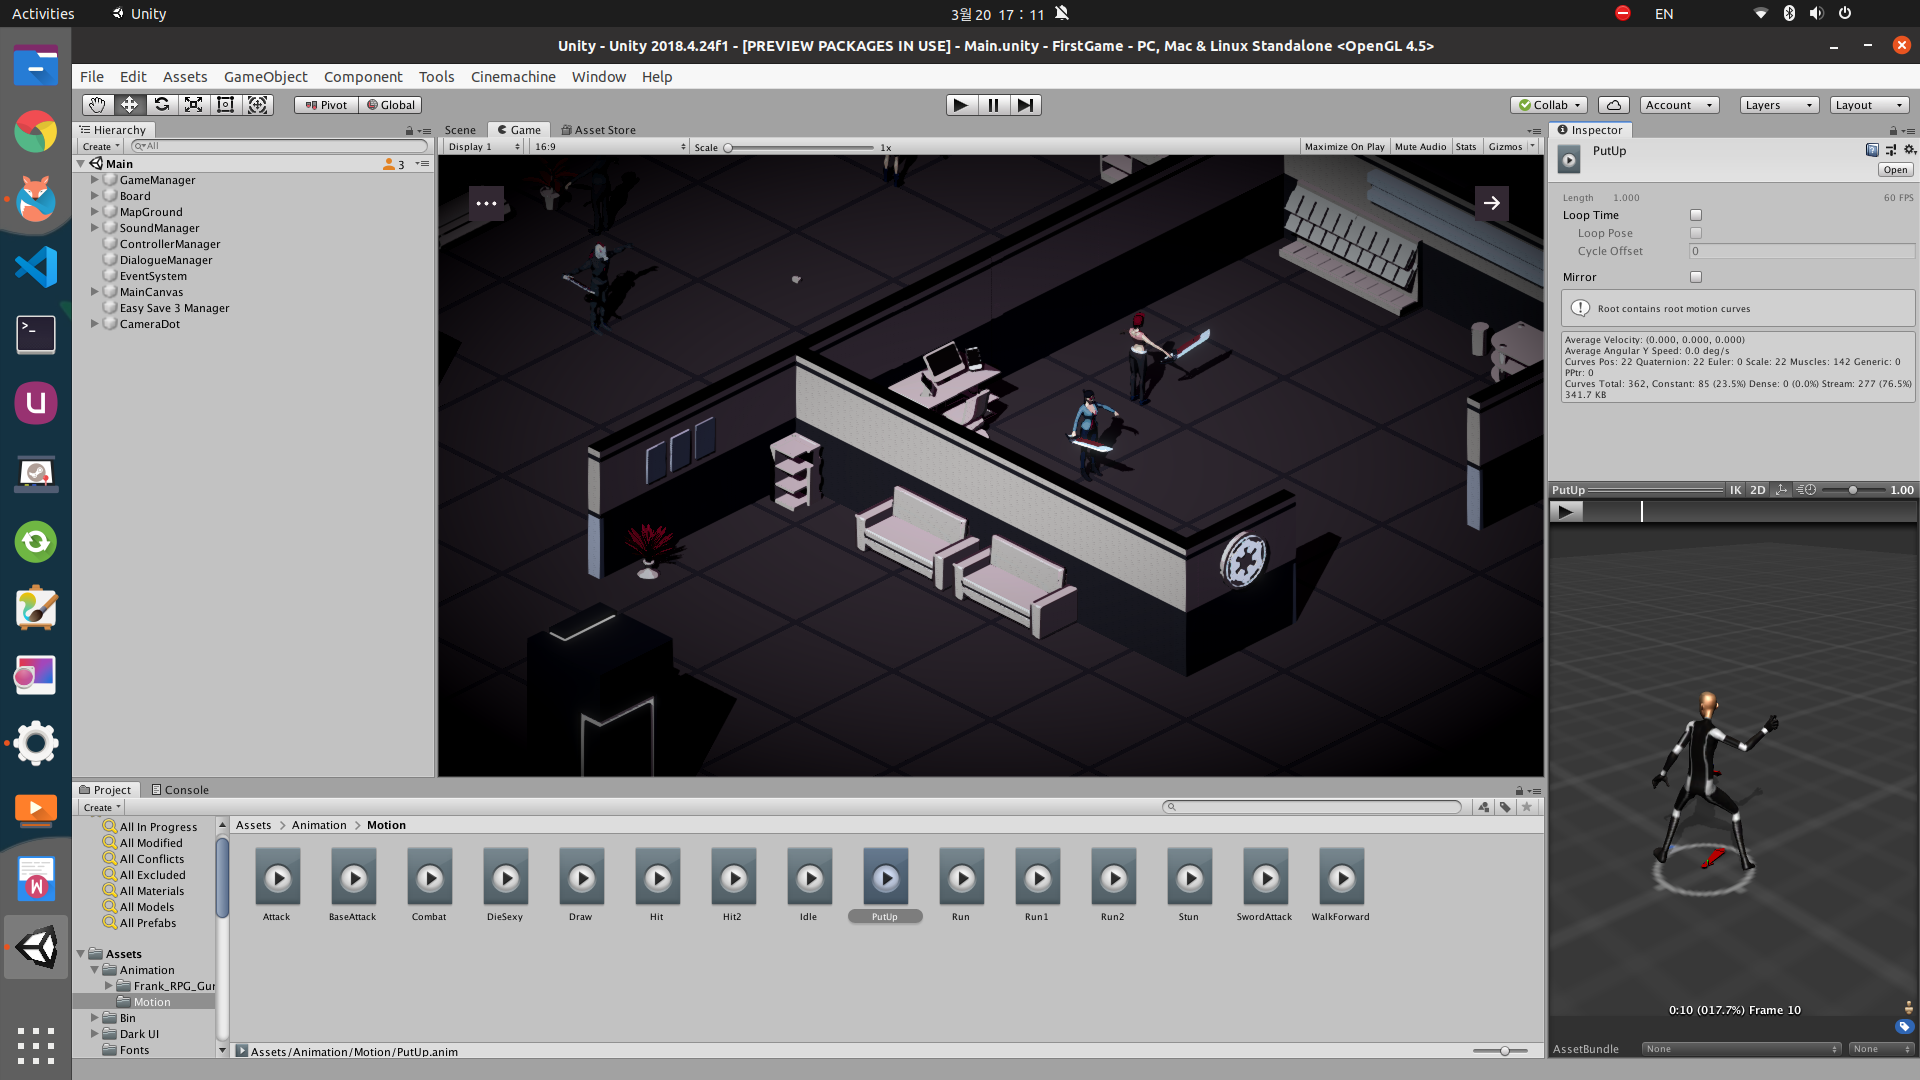This screenshot has width=1920, height=1080.
Task: Toggle IK in preview
Action: 1736,490
